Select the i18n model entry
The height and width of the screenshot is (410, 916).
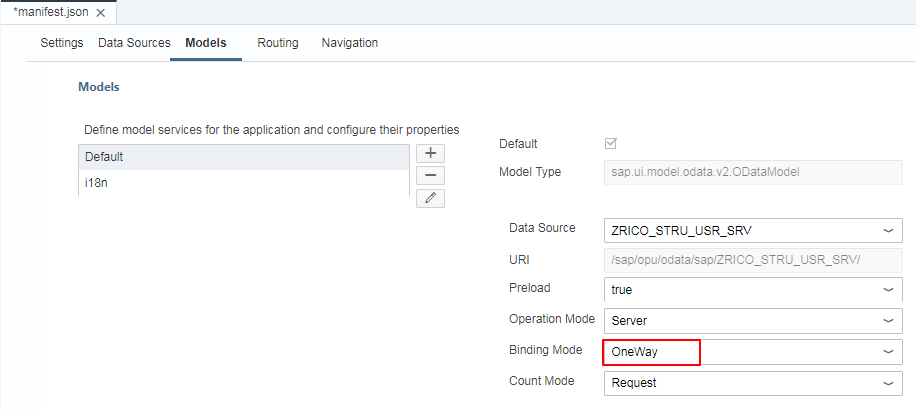pos(243,183)
